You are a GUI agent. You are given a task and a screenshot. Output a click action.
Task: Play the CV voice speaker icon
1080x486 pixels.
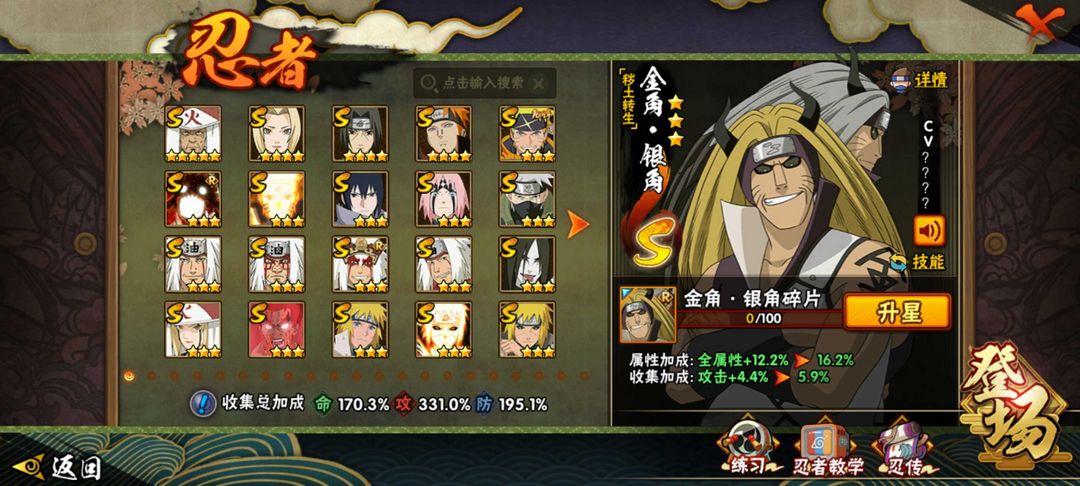click(929, 231)
